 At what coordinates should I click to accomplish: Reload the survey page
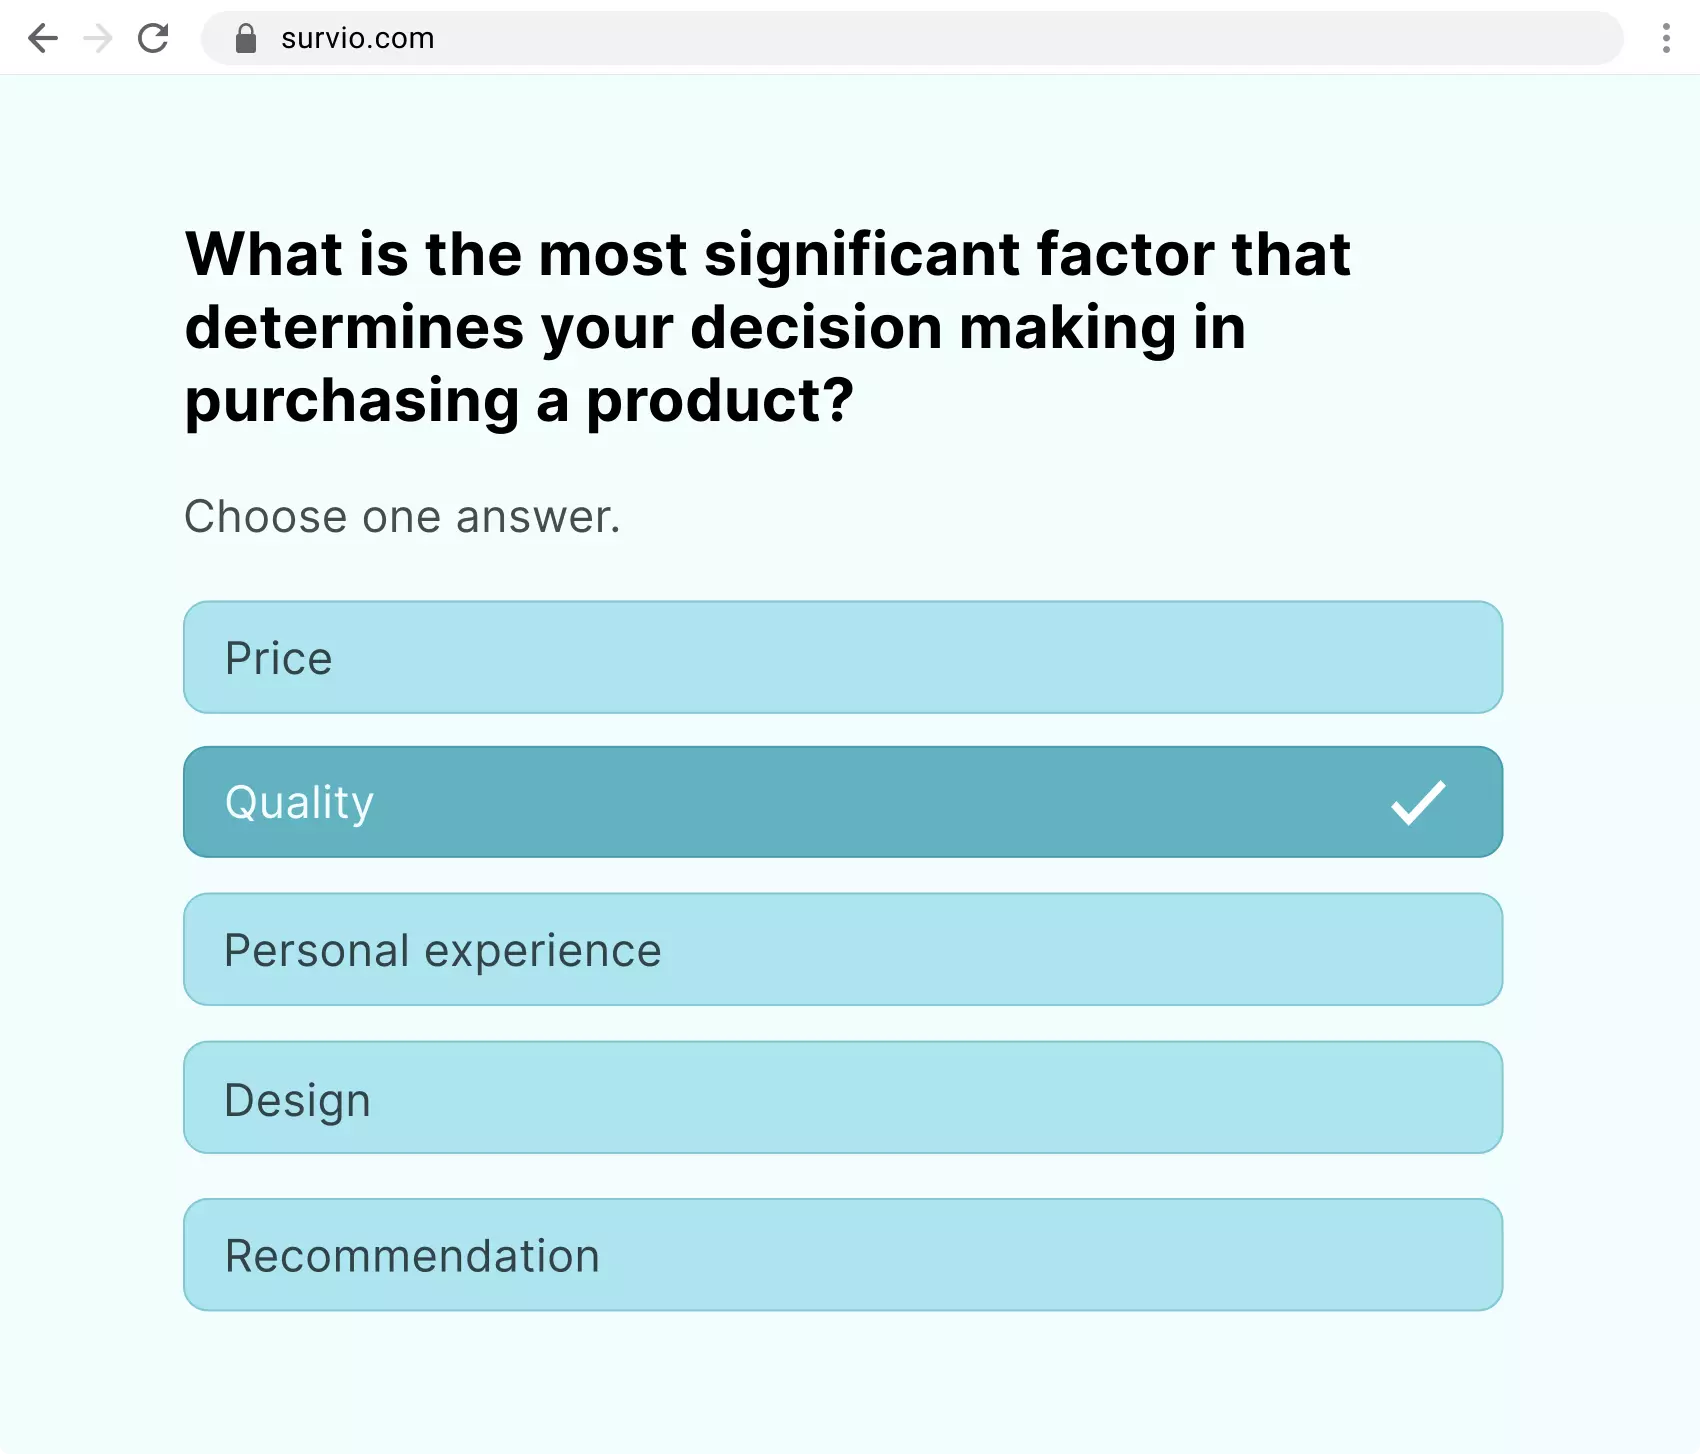pyautogui.click(x=154, y=38)
